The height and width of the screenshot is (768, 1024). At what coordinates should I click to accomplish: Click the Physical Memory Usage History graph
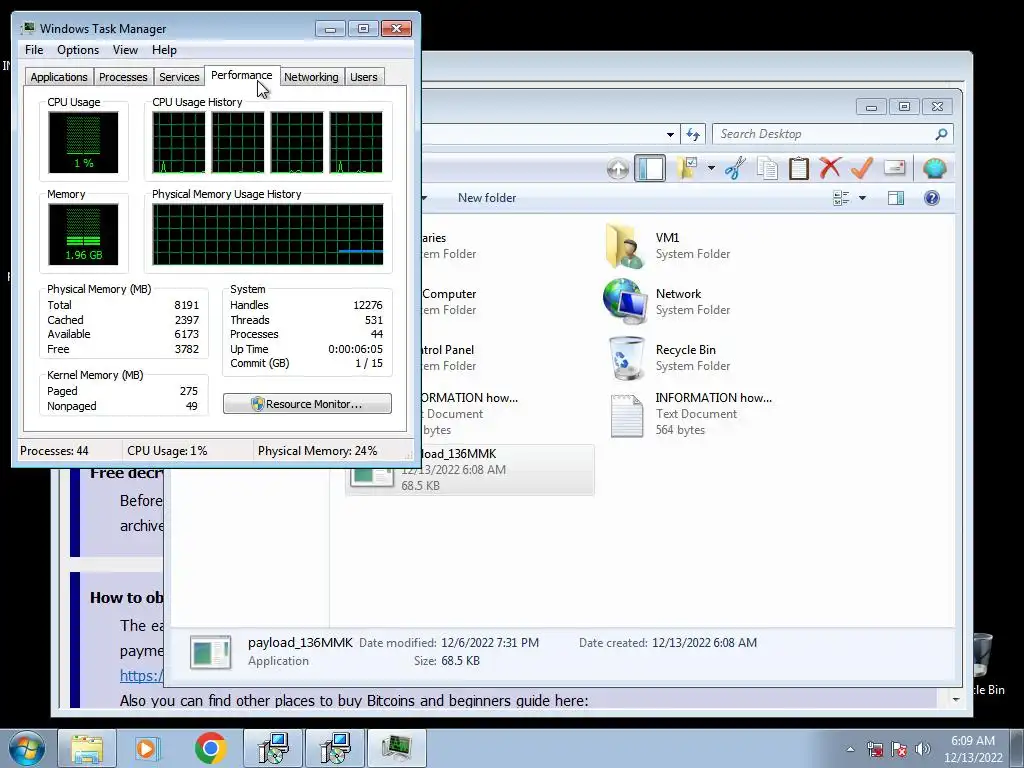pos(268,234)
